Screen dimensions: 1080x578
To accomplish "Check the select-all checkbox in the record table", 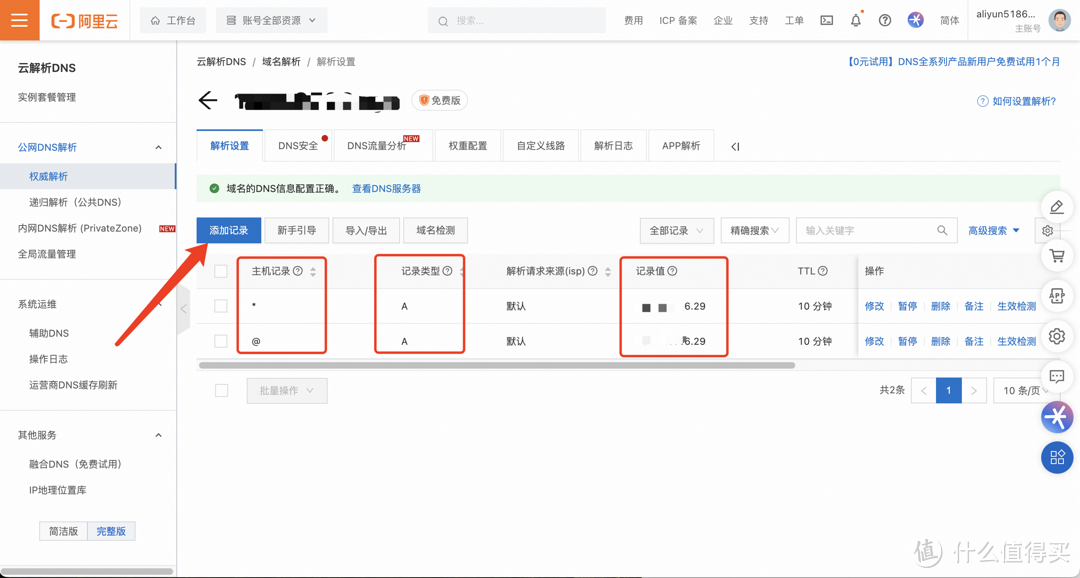I will tap(221, 270).
